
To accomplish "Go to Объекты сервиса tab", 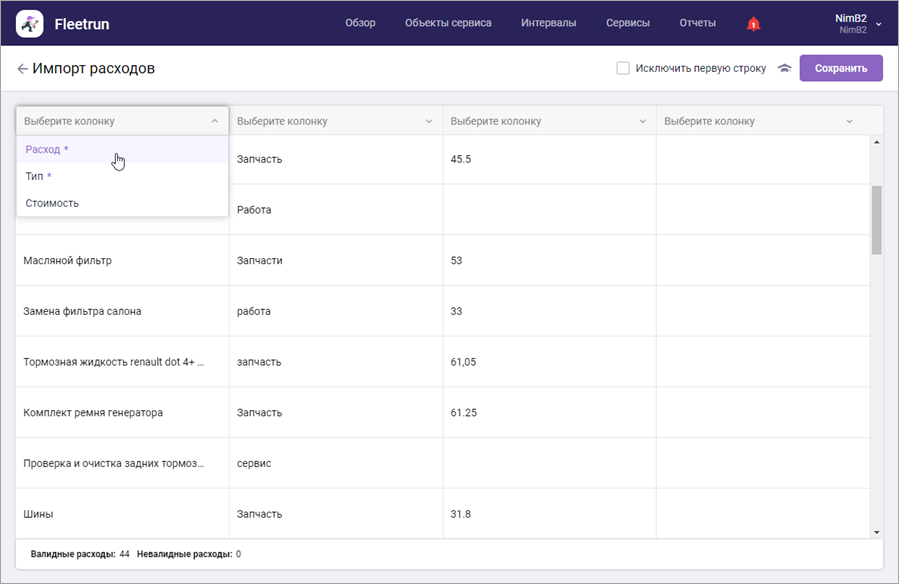I will [x=448, y=23].
